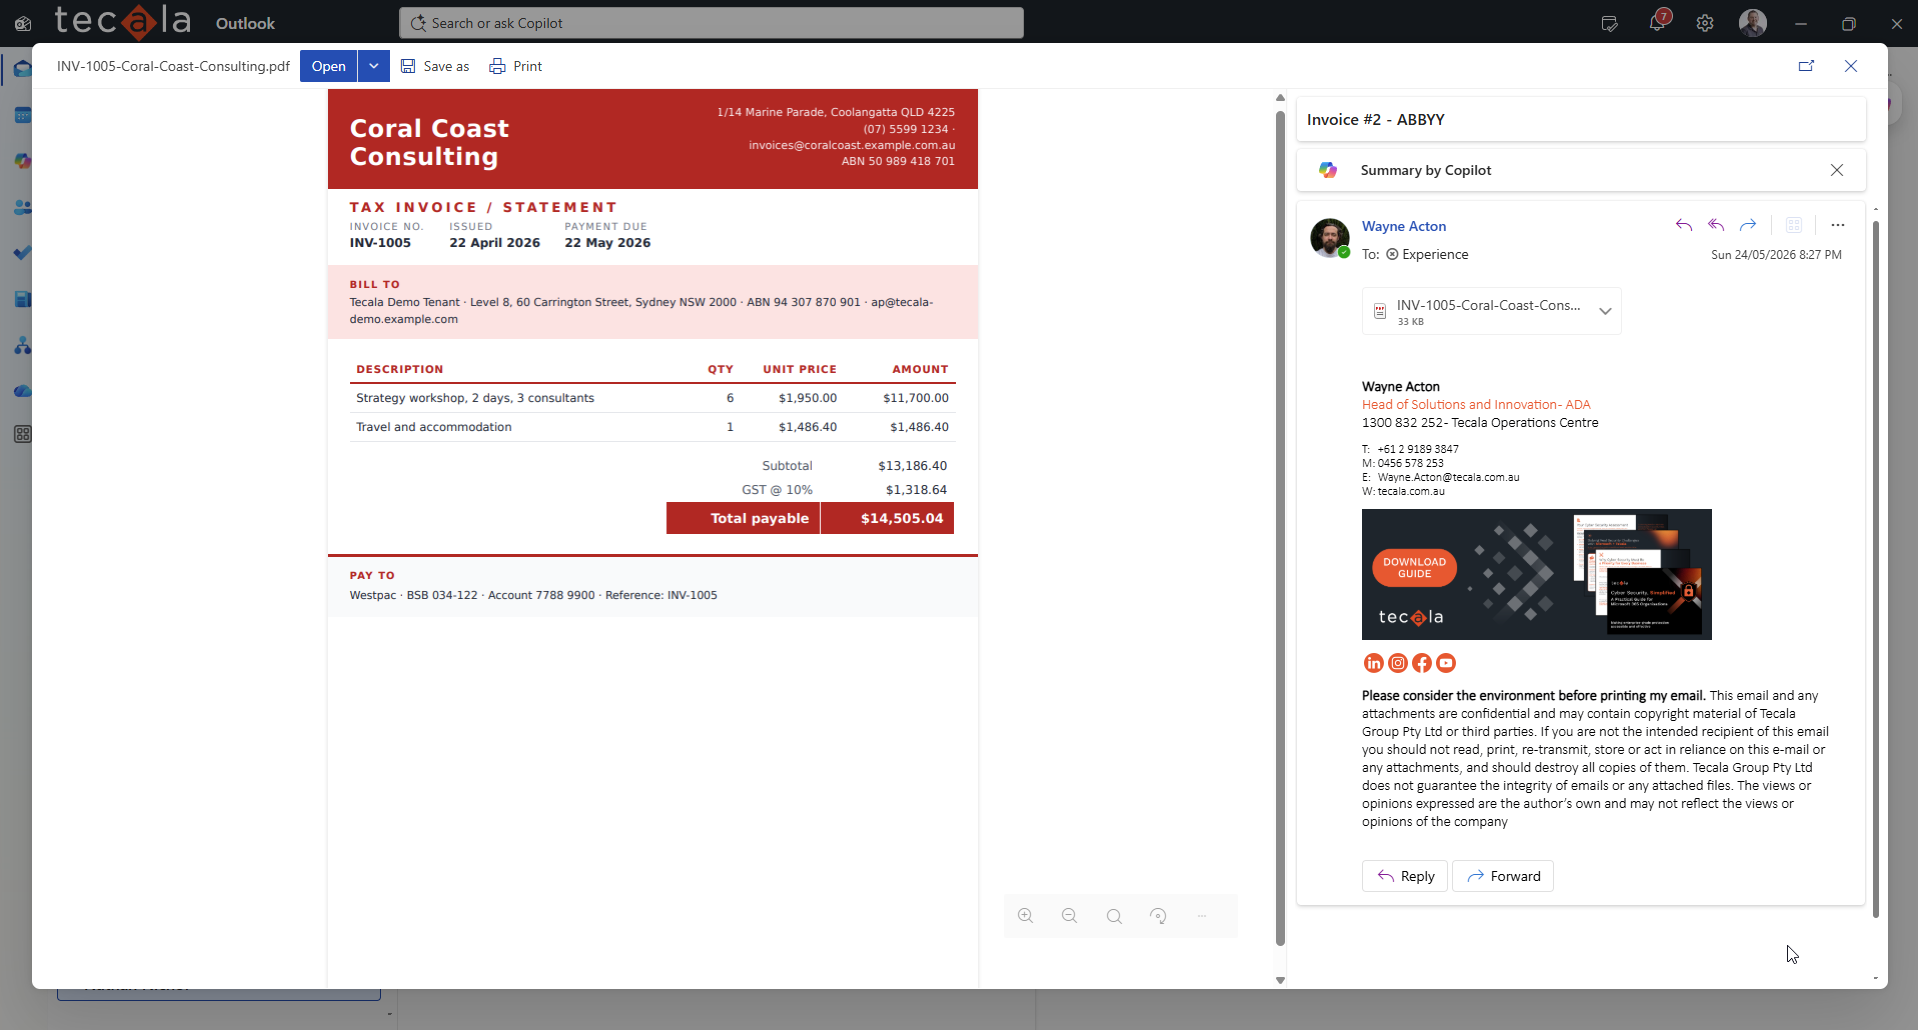Print the invoice PDF

[x=516, y=66]
